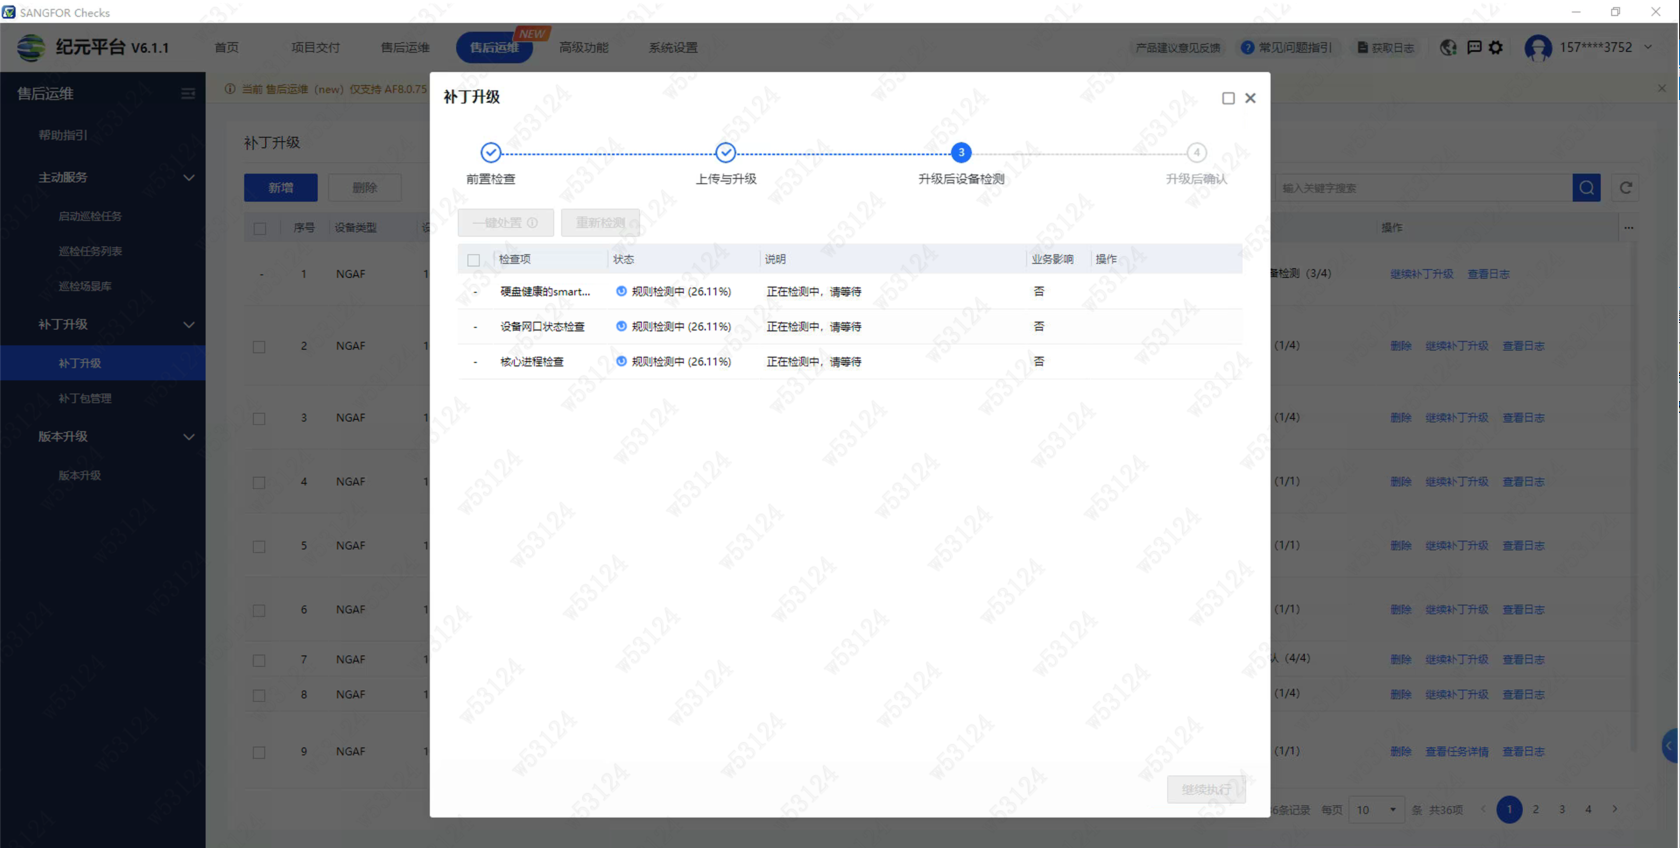The height and width of the screenshot is (848, 1680).
Task: Select all check items in dialog header
Action: [x=474, y=260]
